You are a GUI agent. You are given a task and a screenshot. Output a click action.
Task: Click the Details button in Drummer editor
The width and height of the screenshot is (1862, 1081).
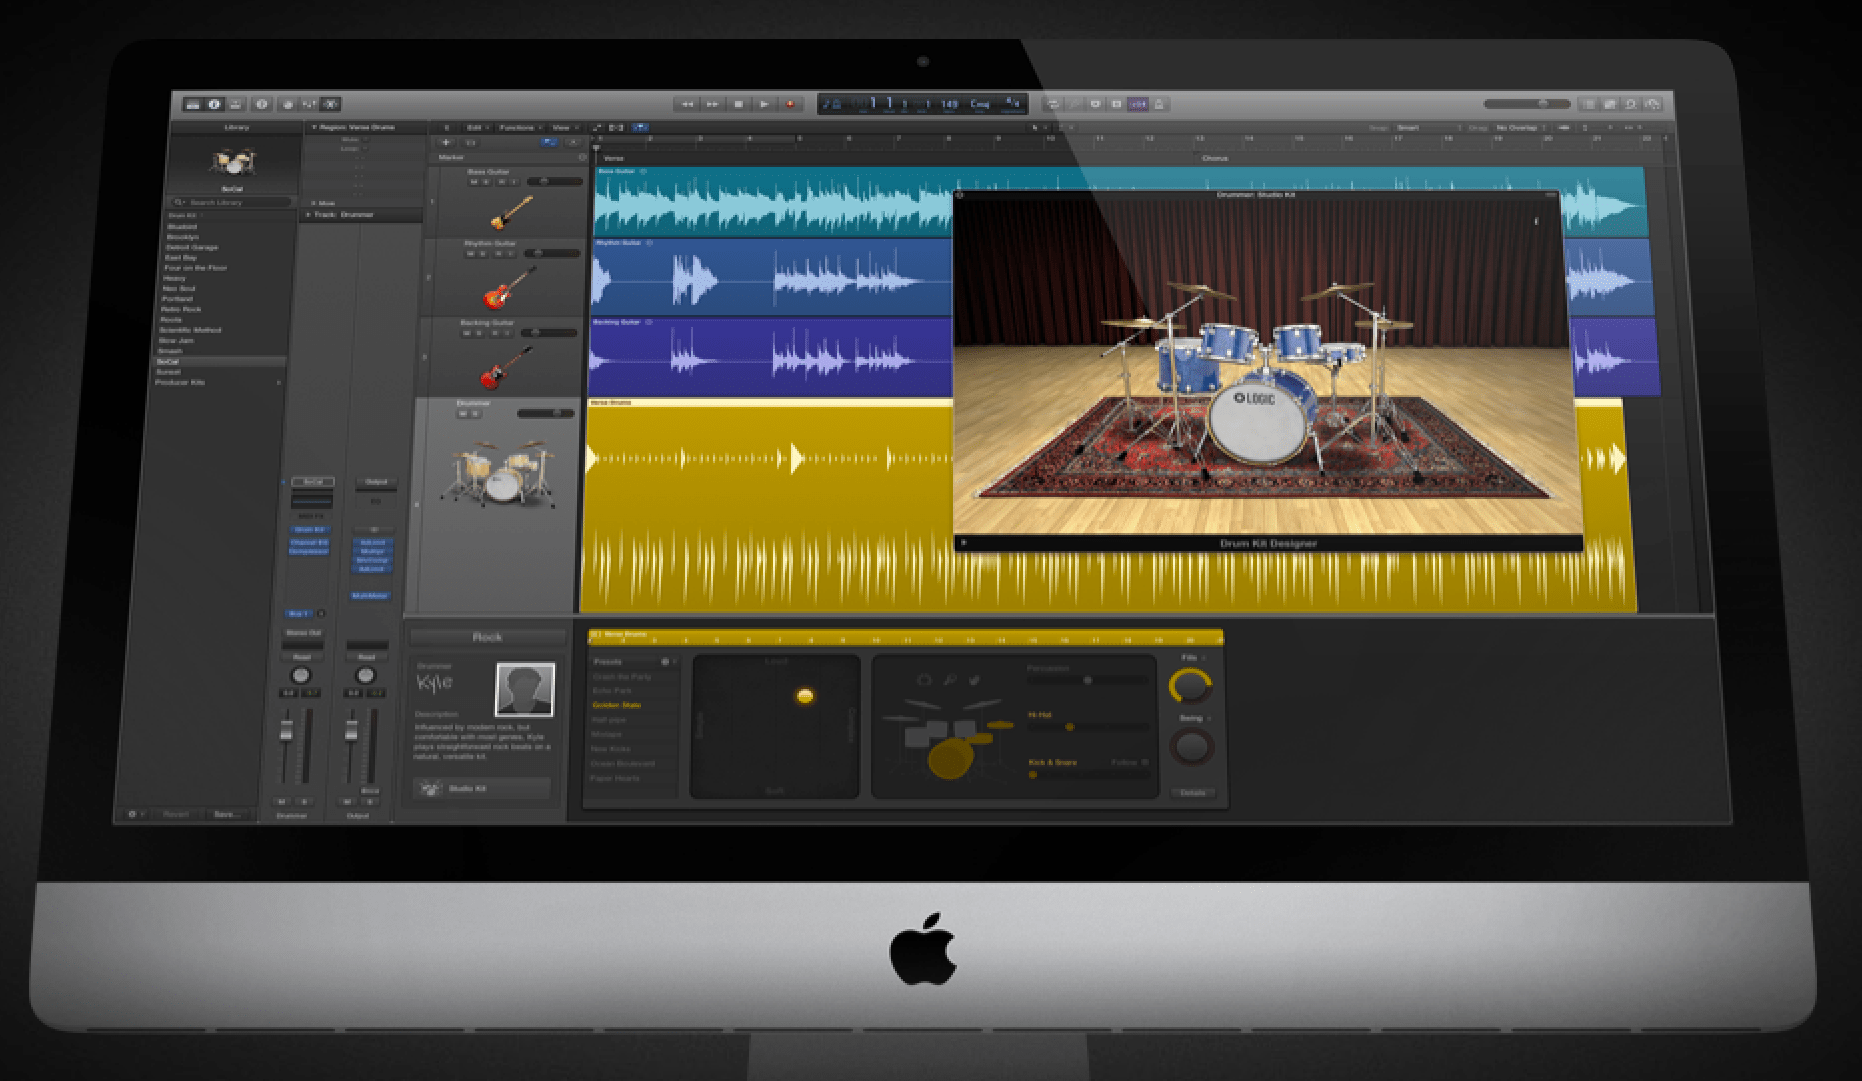click(x=1193, y=792)
